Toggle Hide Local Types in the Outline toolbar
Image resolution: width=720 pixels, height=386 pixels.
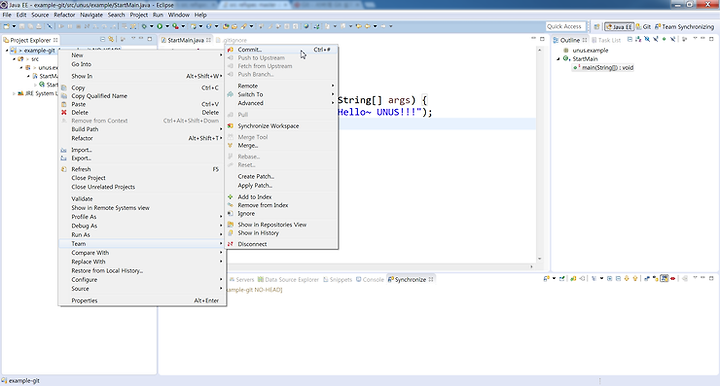pos(673,39)
